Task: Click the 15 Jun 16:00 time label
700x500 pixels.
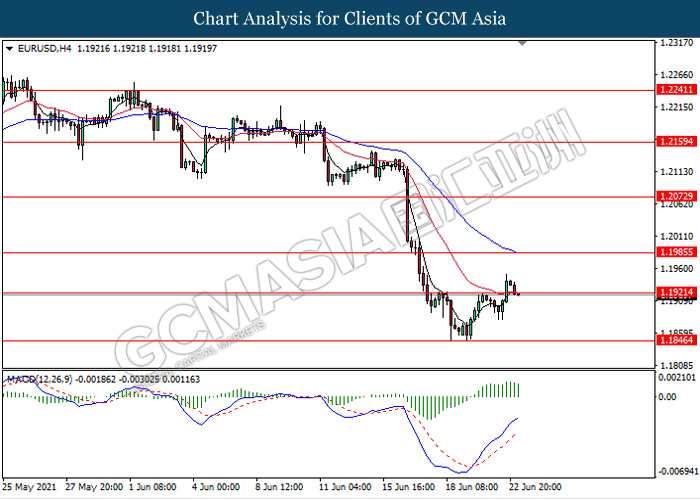Action: [x=408, y=487]
